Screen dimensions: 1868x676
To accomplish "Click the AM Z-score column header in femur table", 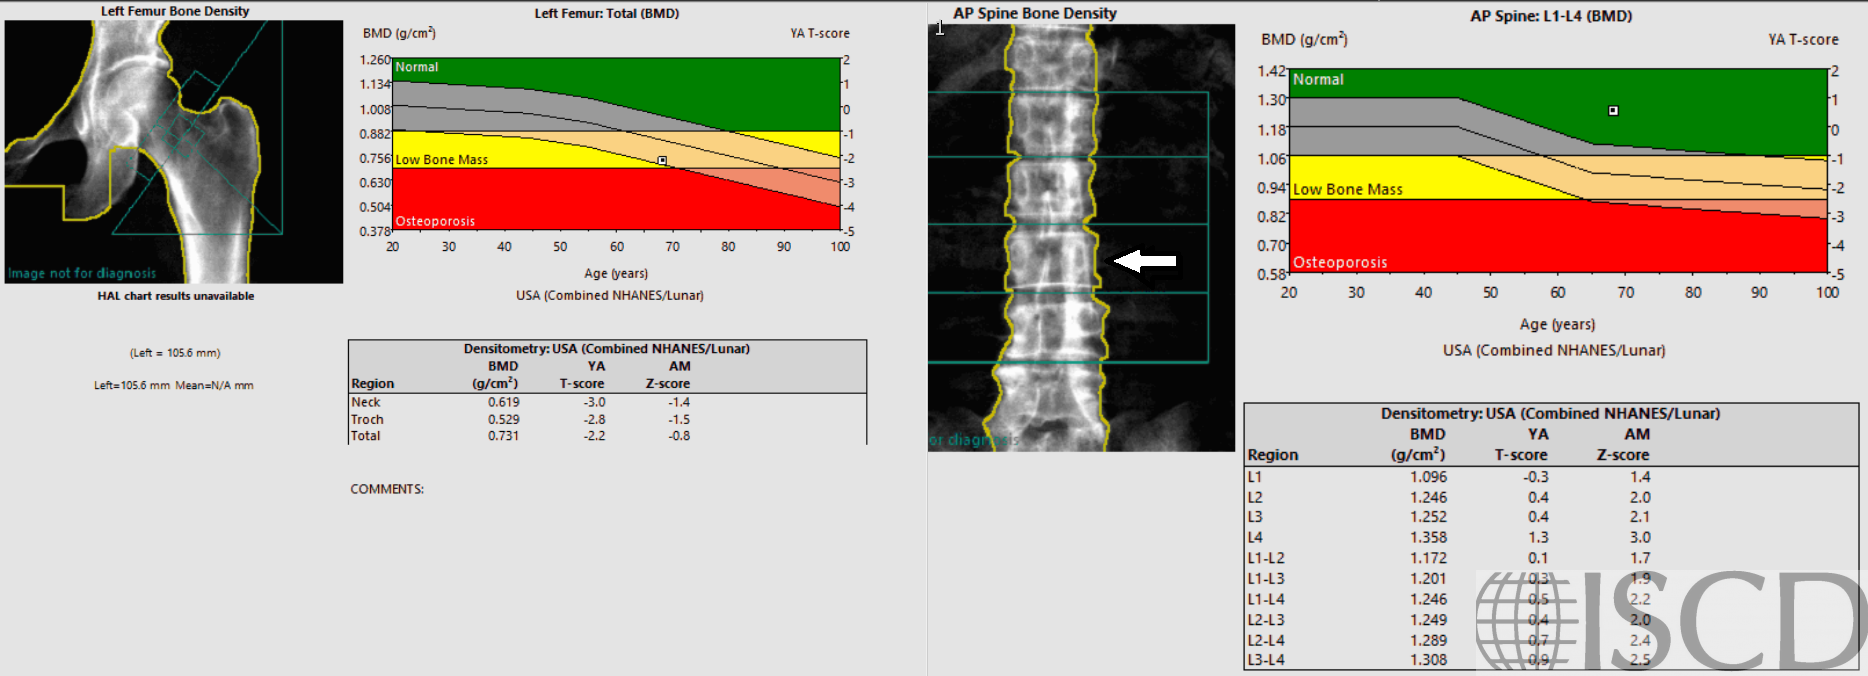I will point(668,374).
